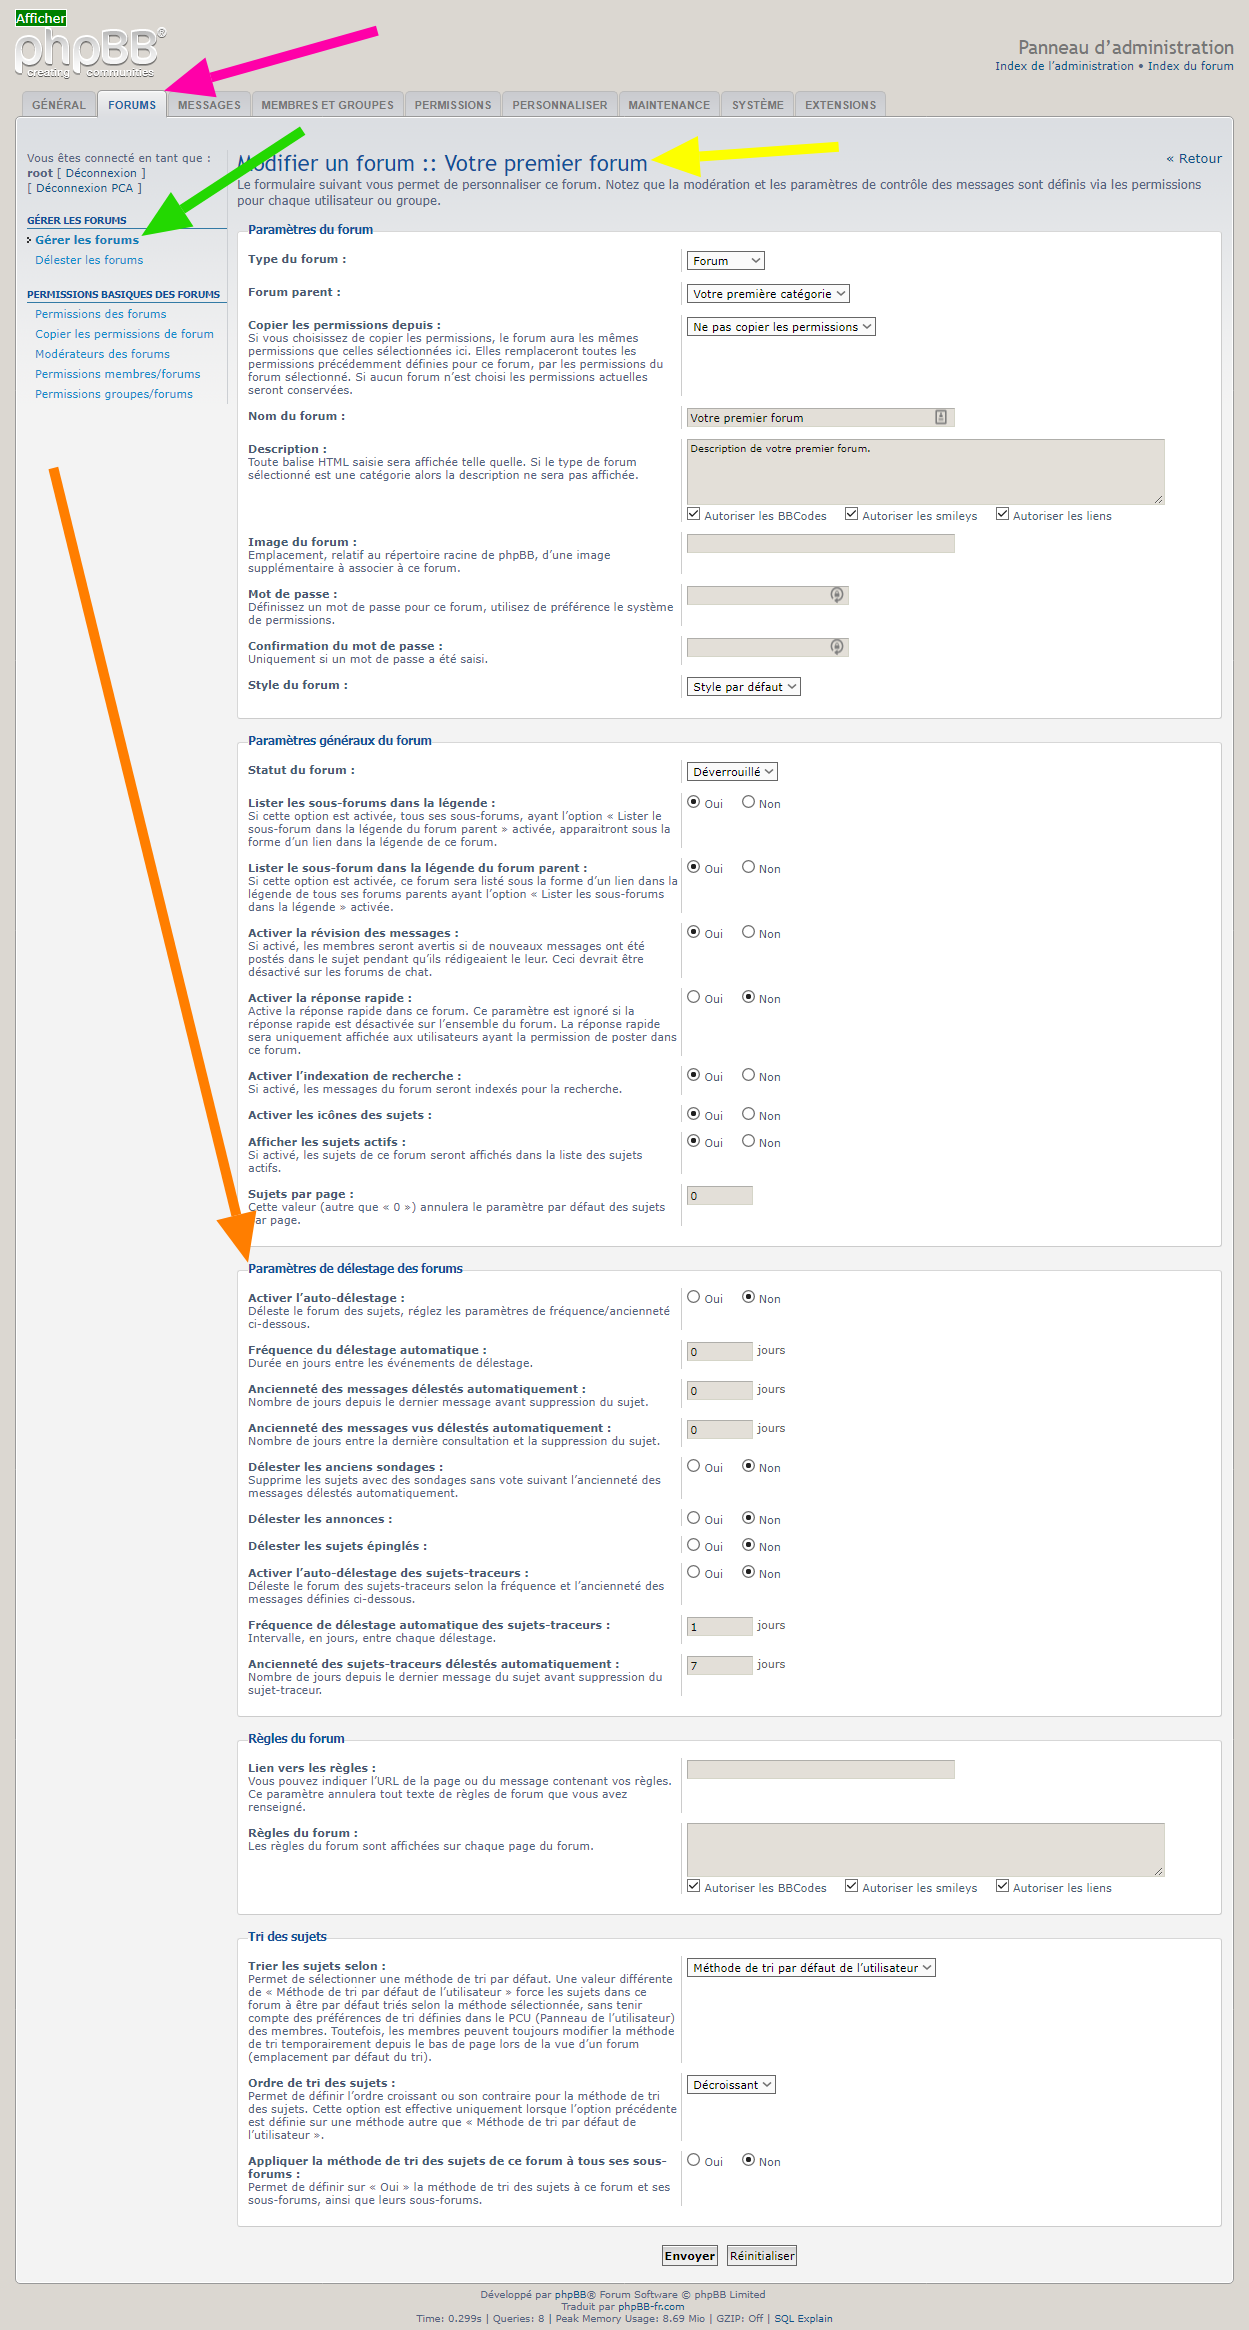Open the Statut du forum dropdown
This screenshot has width=1249, height=2330.
pyautogui.click(x=732, y=772)
